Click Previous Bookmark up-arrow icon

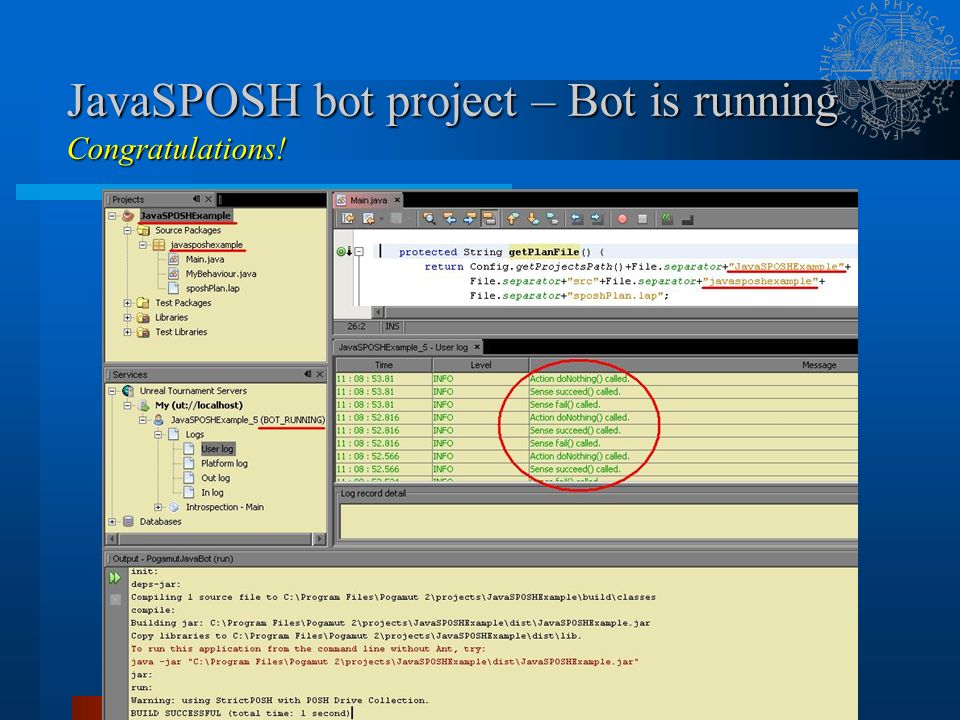tap(513, 219)
